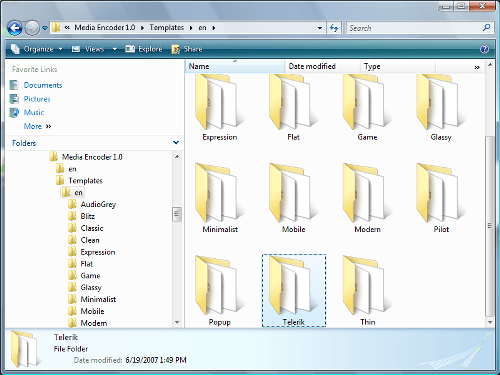Screen dimensions: 500x375
Task: Select the Minimalist folder icon
Action: pos(220,193)
